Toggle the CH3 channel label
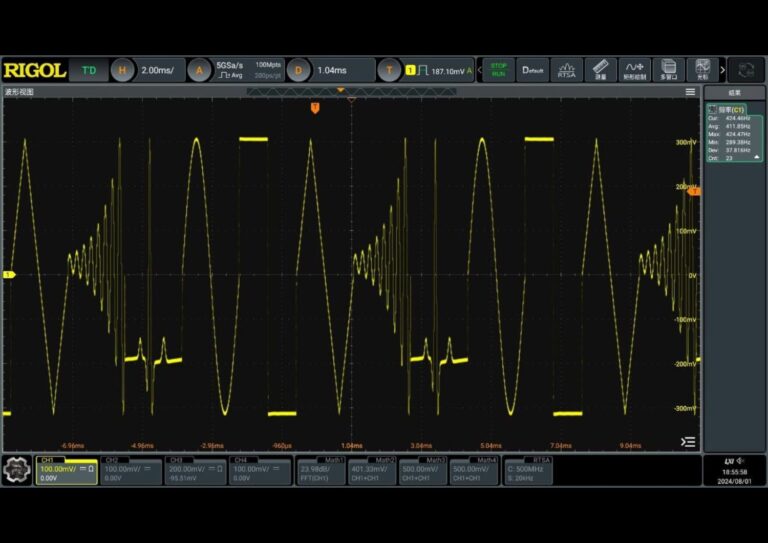 click(x=176, y=460)
